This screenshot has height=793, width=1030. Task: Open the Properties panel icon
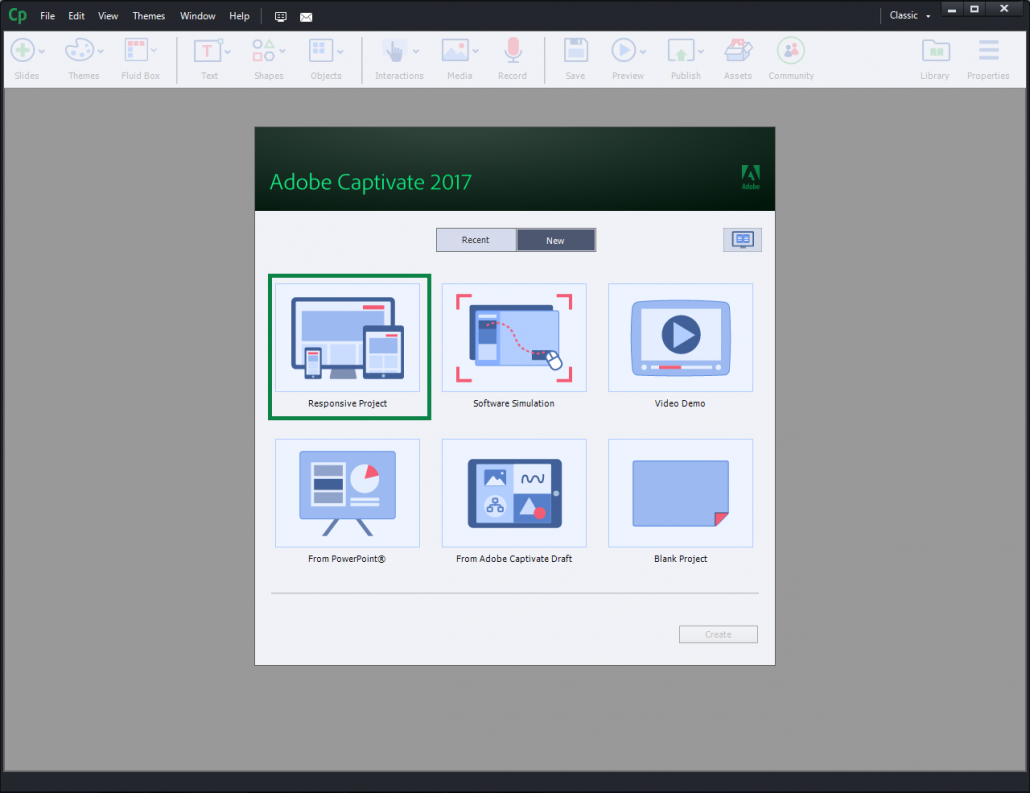click(x=989, y=51)
